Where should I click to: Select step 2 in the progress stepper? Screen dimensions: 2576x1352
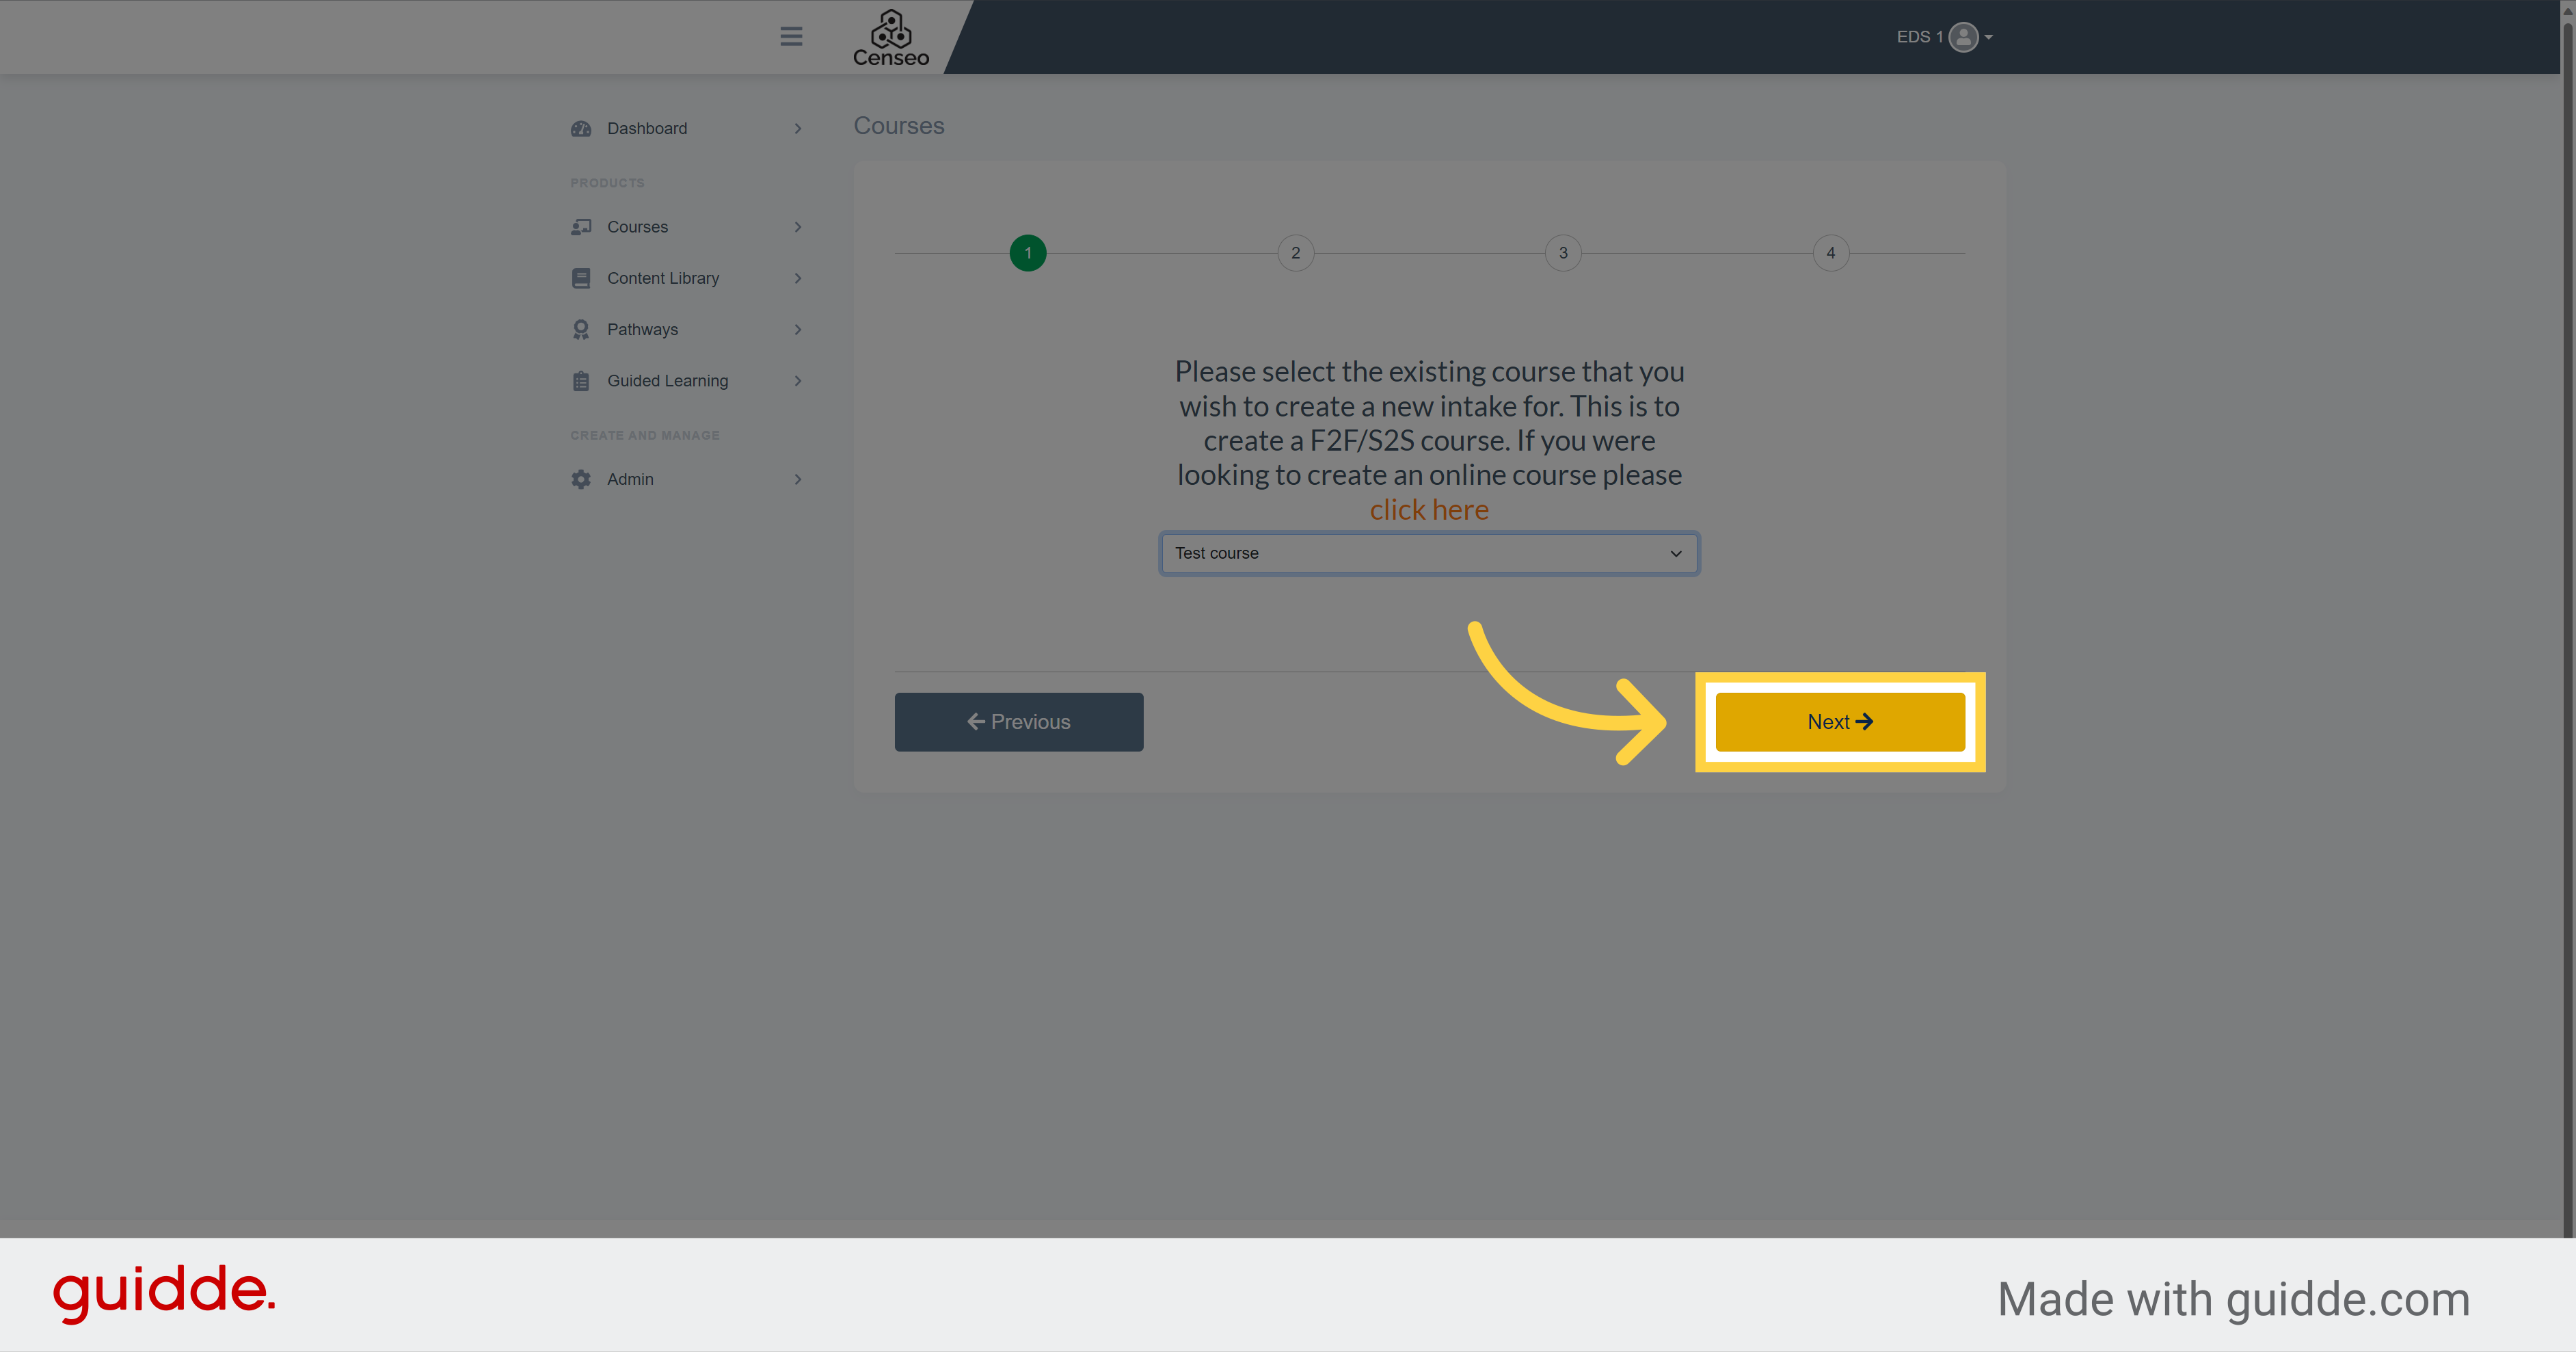(1295, 252)
